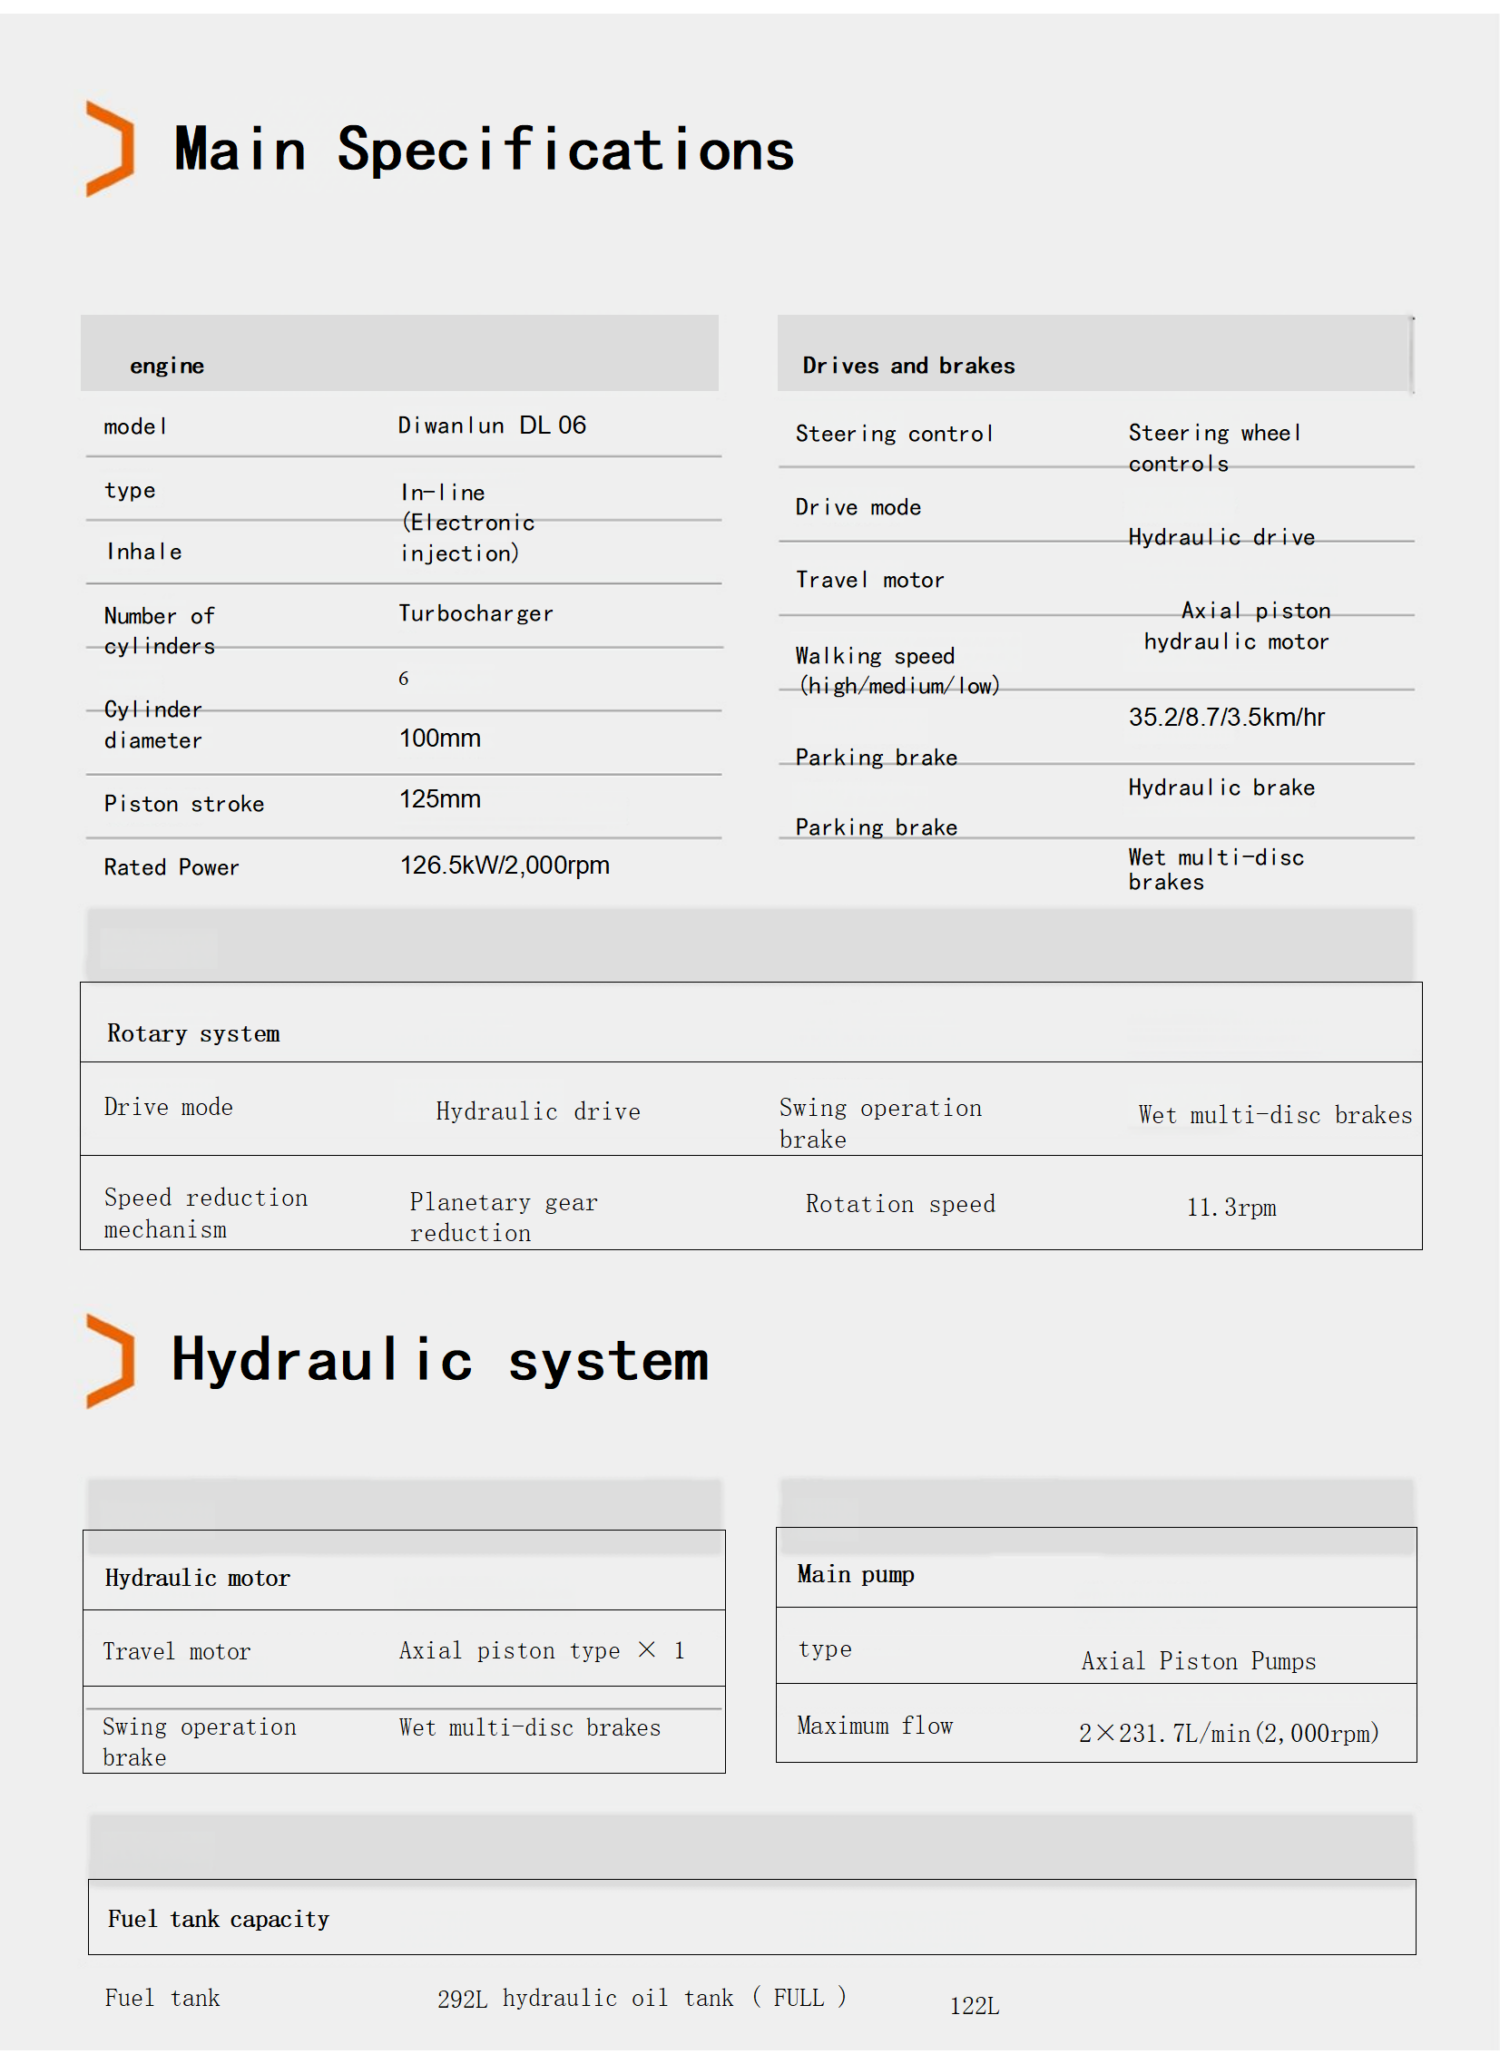This screenshot has width=1500, height=2064.
Task: Select the Axial Piston Pumps value
Action: coord(1199,1661)
